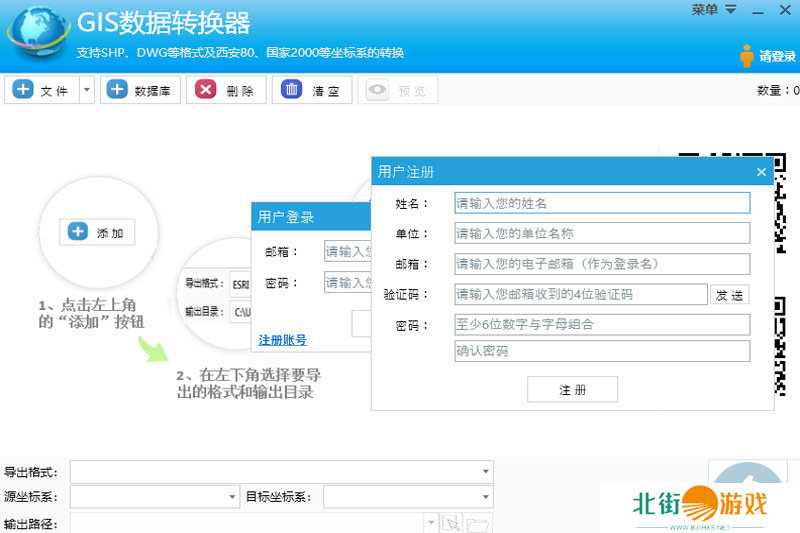Click the 验证码 verification code field
The width and height of the screenshot is (800, 533).
(x=579, y=295)
